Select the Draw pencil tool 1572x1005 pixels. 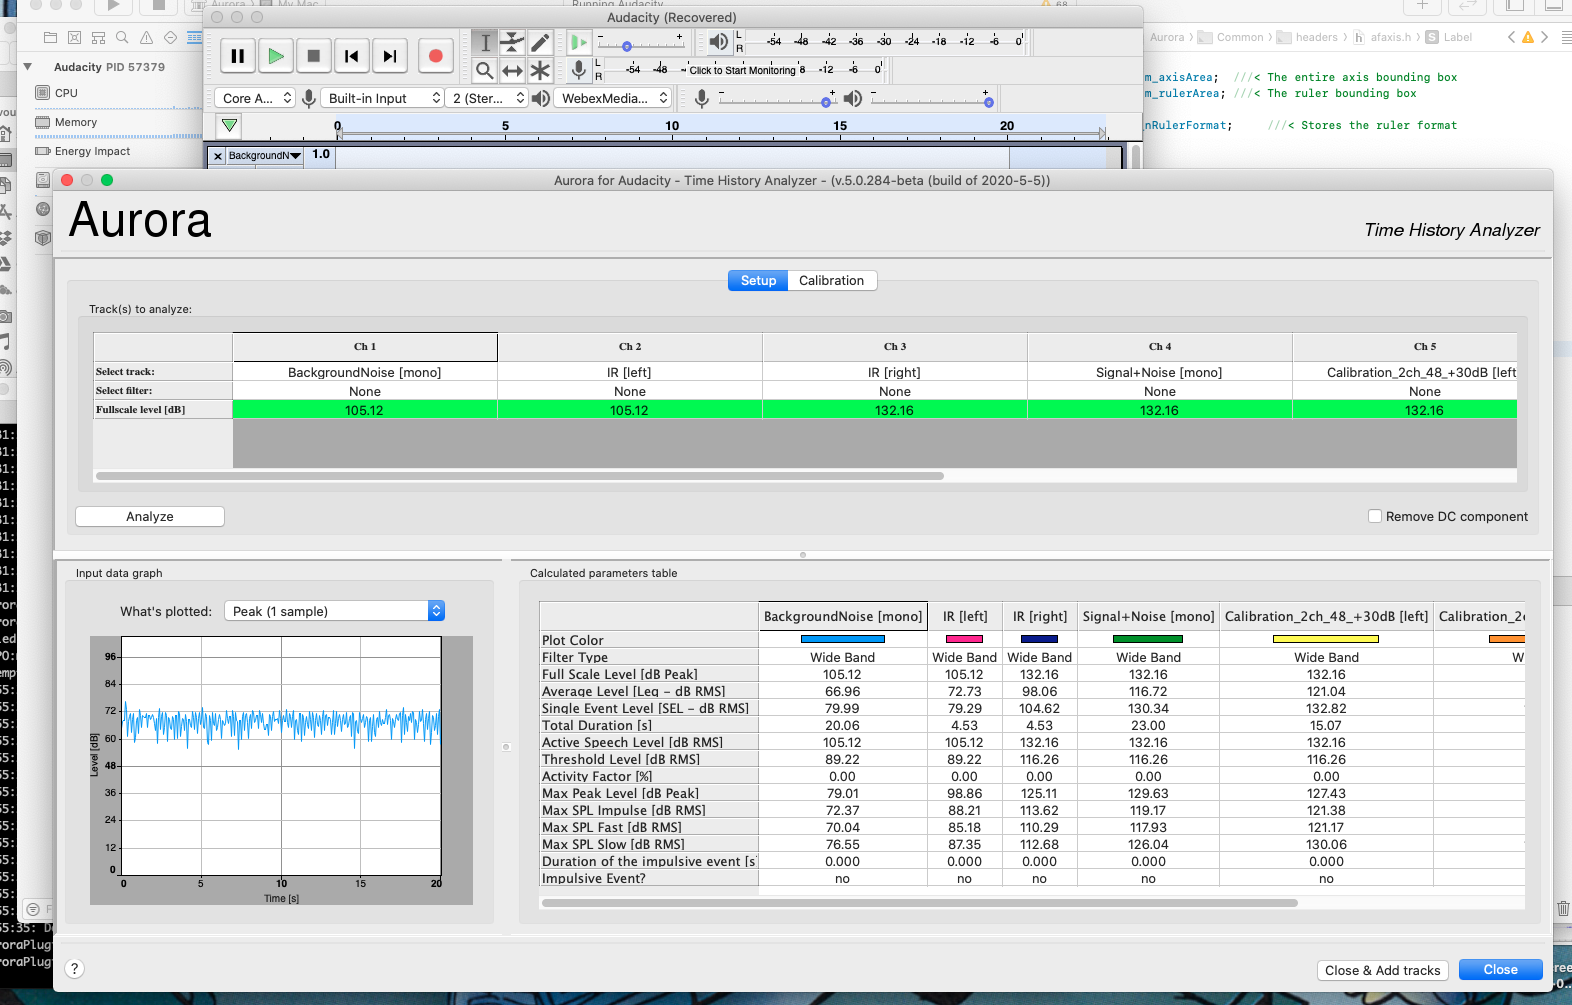tap(540, 42)
